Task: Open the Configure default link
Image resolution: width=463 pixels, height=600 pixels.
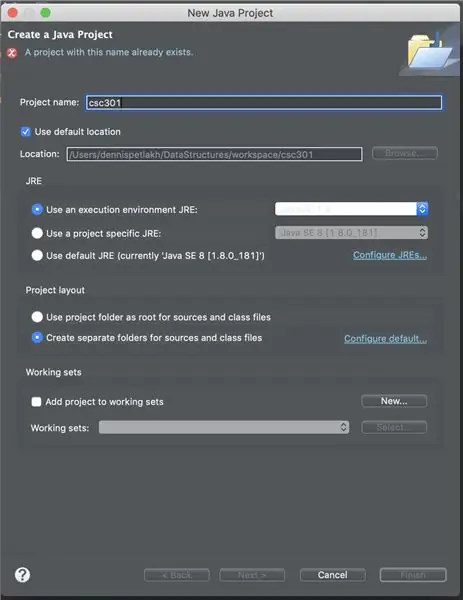Action: [385, 339]
